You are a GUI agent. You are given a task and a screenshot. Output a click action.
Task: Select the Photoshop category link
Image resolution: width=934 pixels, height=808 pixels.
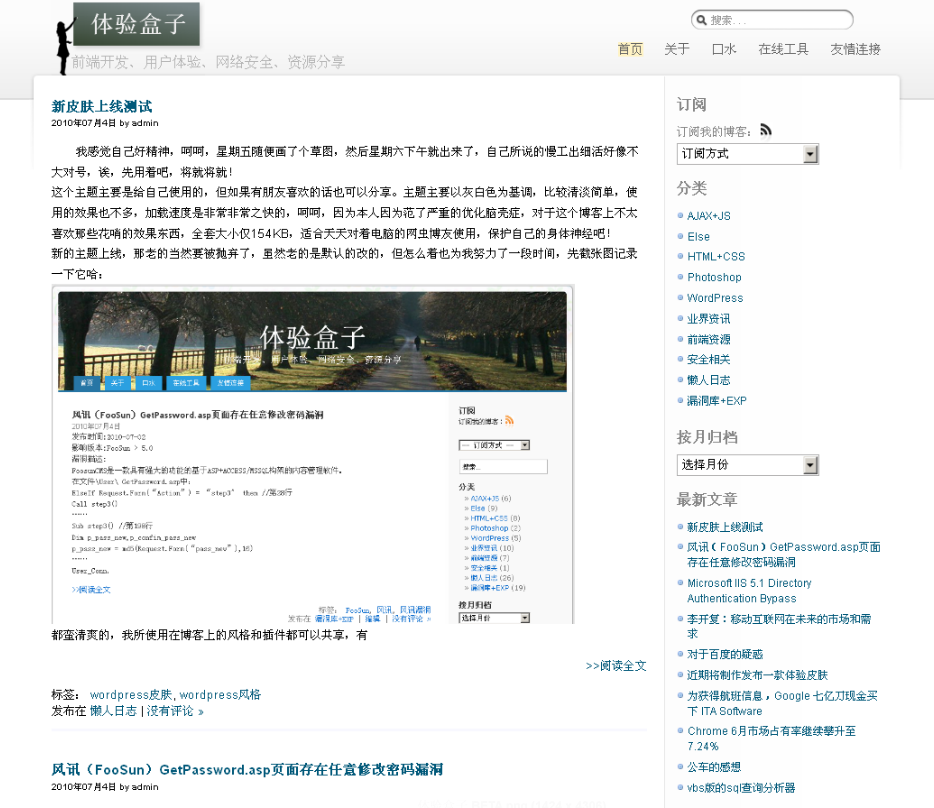coord(714,277)
